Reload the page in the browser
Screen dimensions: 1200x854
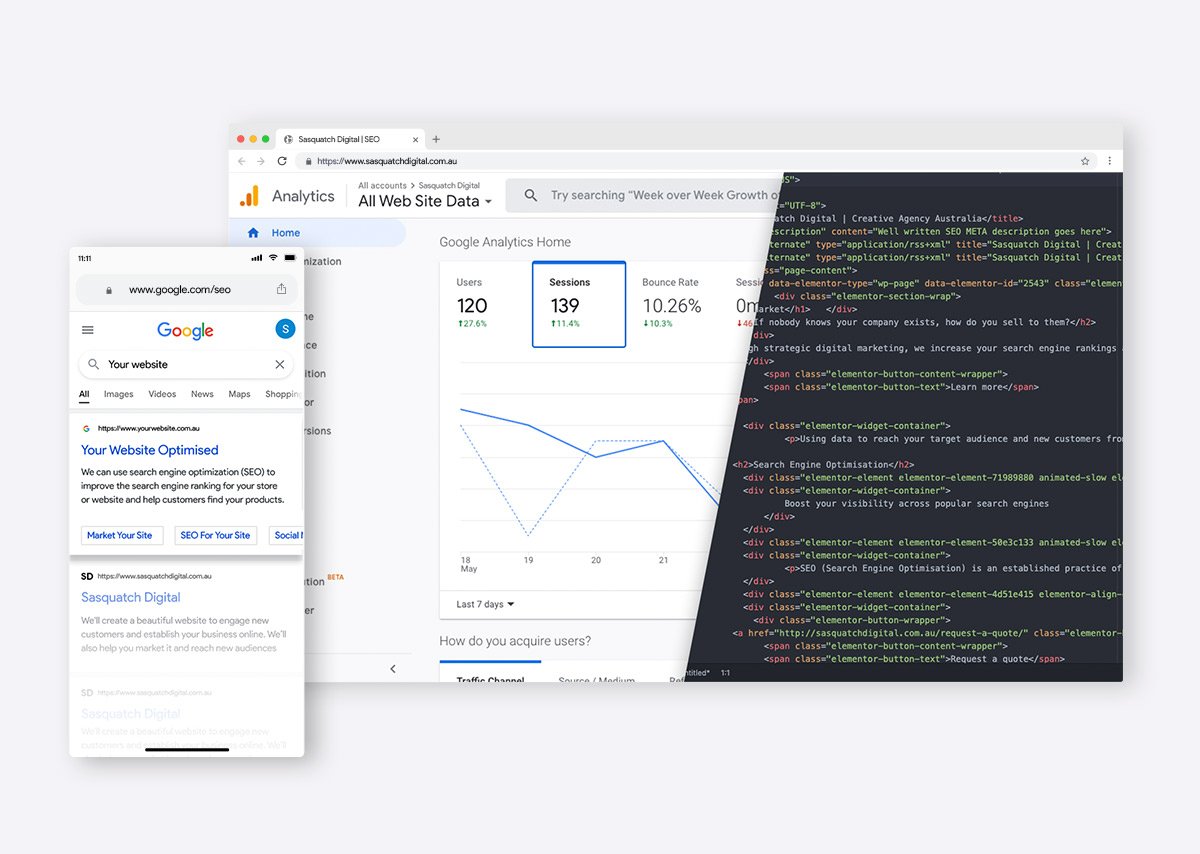pyautogui.click(x=282, y=161)
